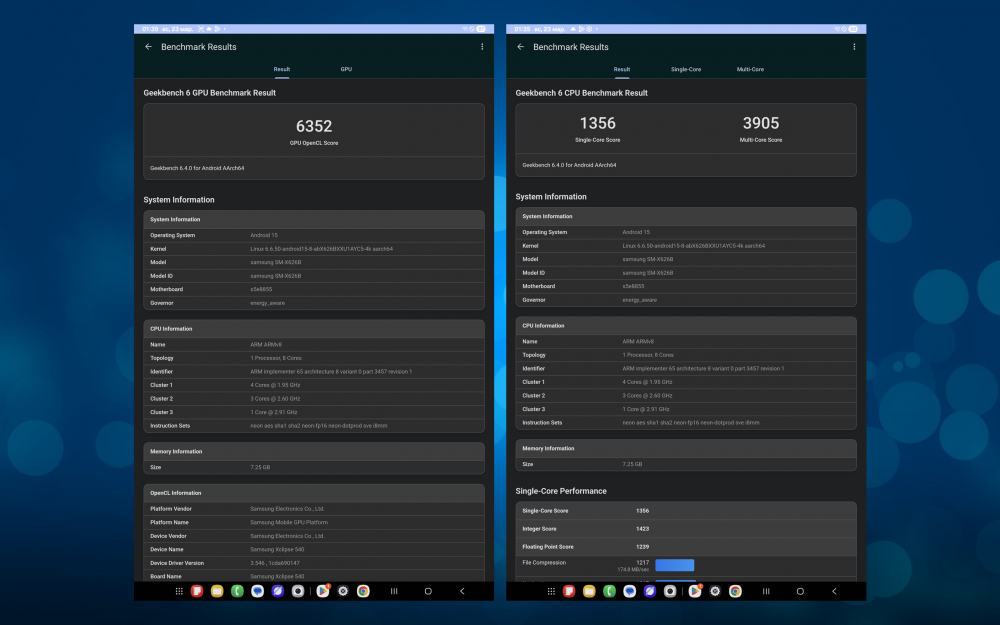Open three-dot menu on CPU results screen
This screenshot has width=1000, height=625.
[x=854, y=47]
